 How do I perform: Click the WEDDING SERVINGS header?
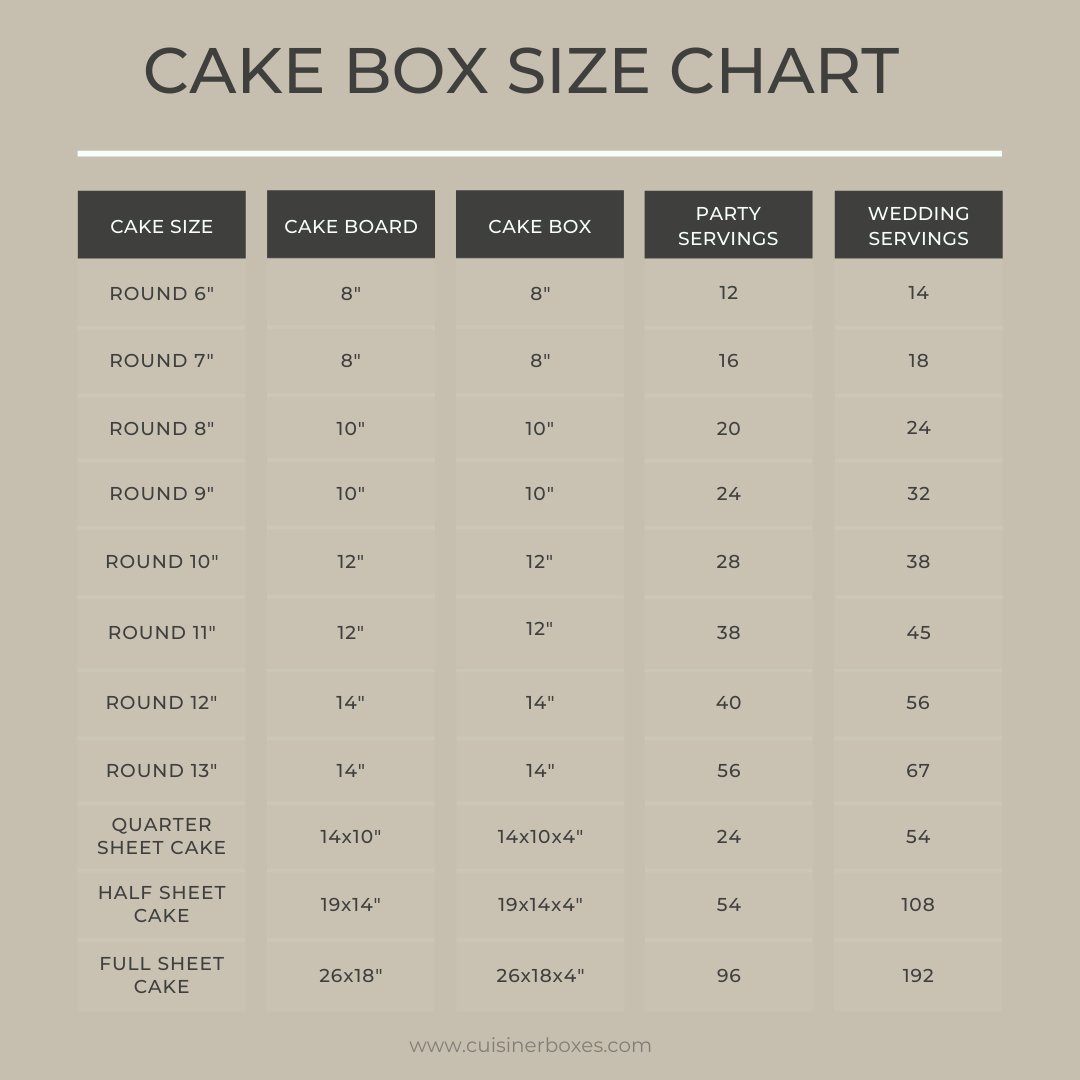(x=918, y=225)
